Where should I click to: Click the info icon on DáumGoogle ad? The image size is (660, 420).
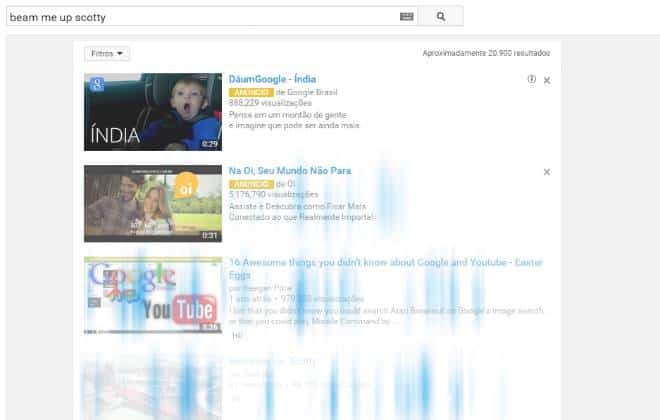pyautogui.click(x=532, y=79)
